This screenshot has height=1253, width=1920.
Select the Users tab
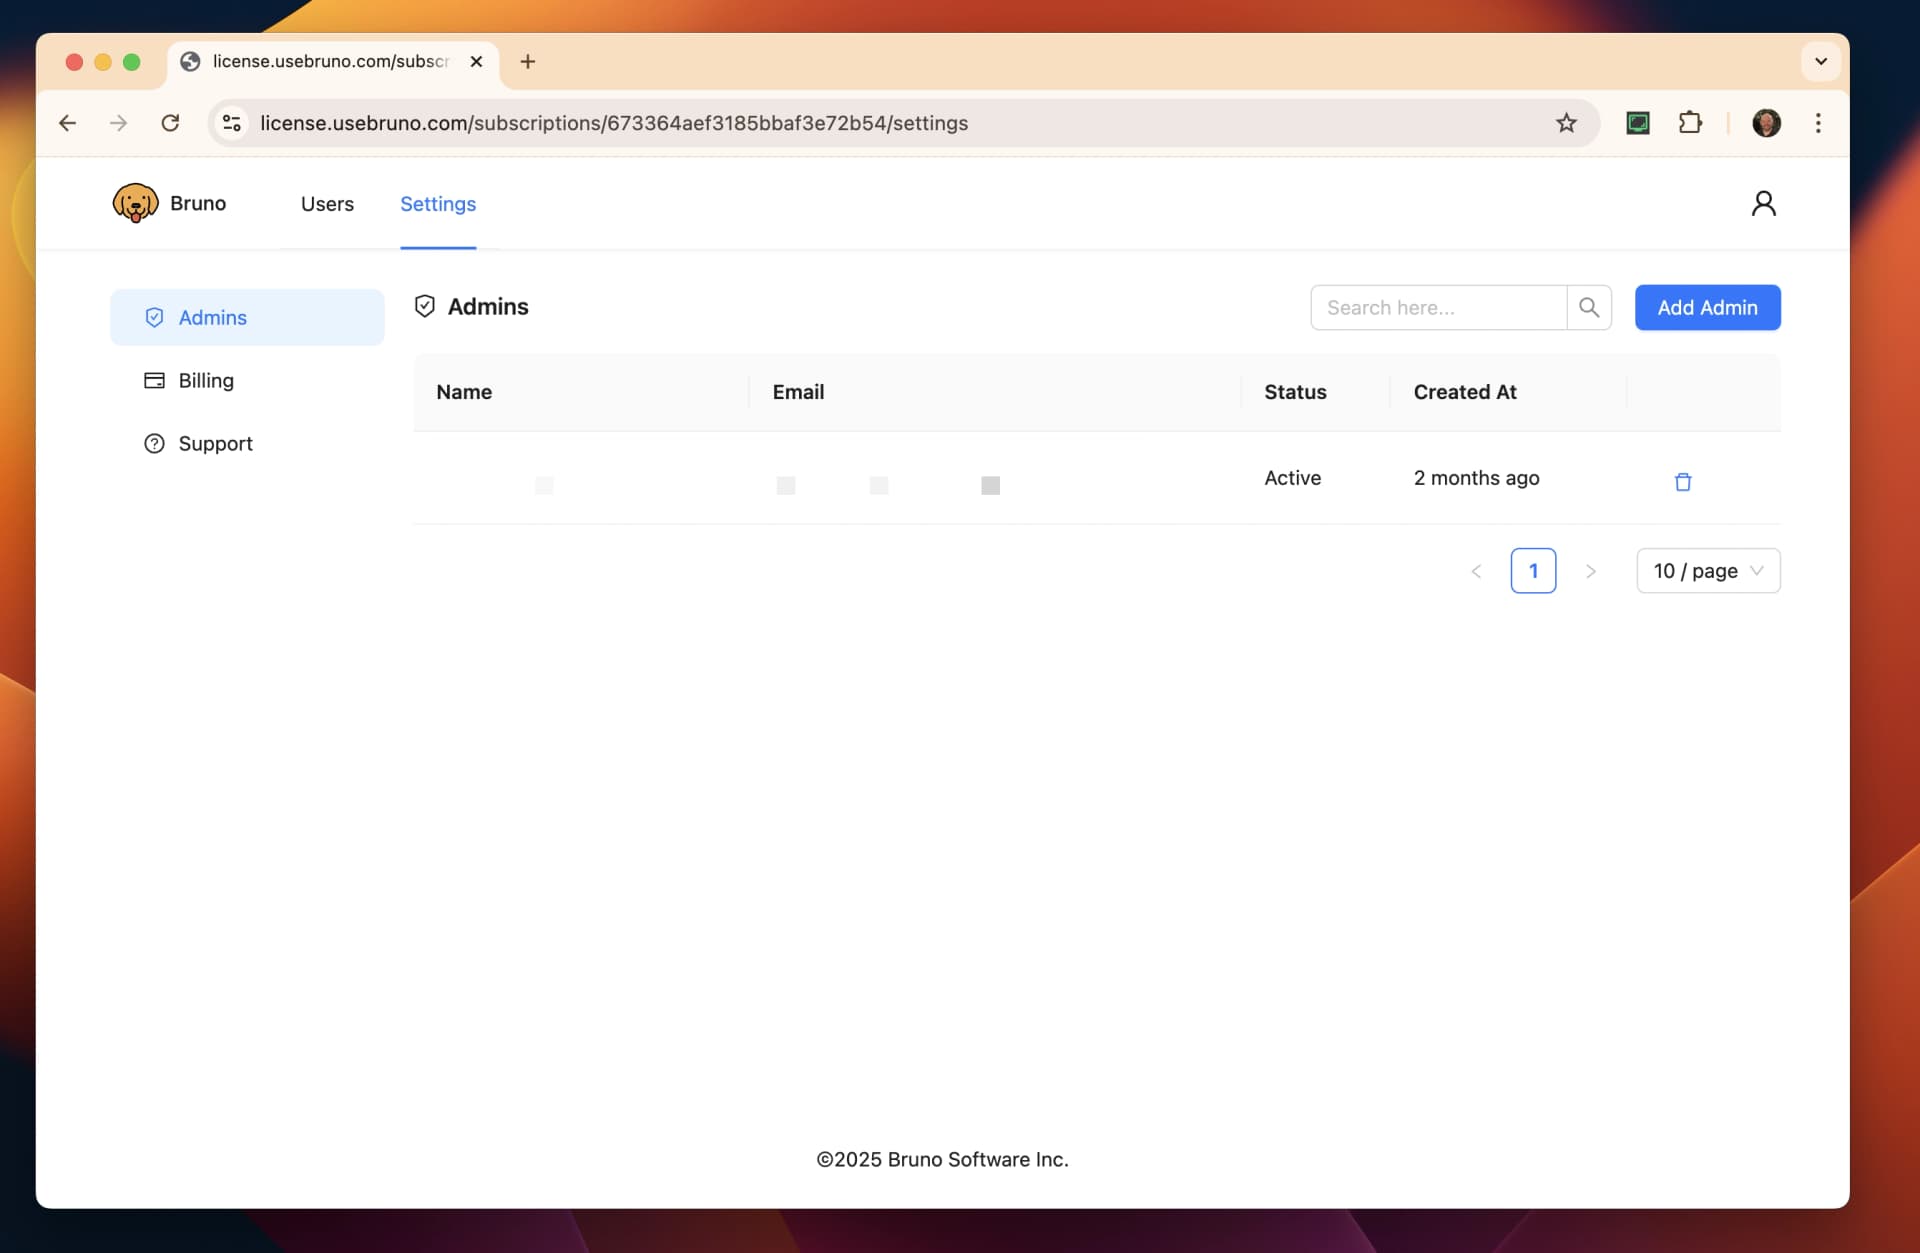coord(326,203)
